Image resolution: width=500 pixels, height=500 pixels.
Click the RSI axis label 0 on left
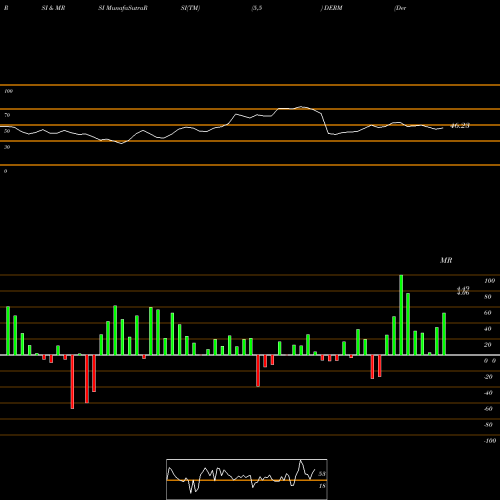click(x=5, y=171)
